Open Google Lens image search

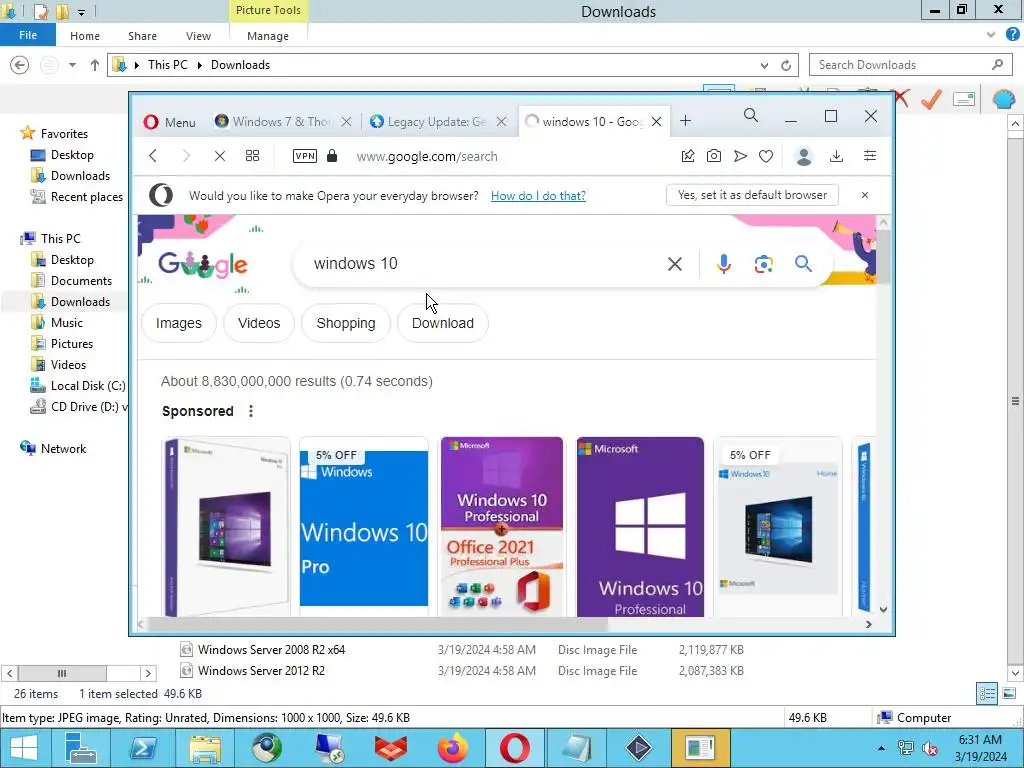pyautogui.click(x=763, y=264)
